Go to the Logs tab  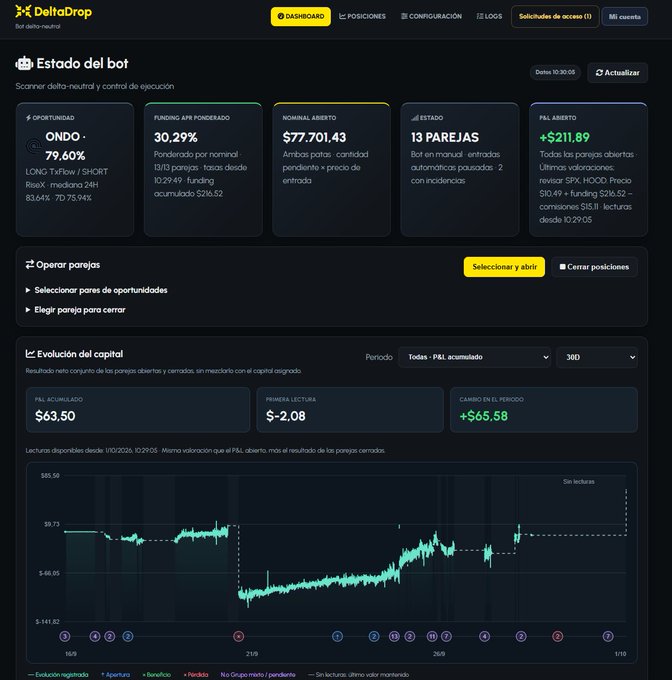[x=489, y=16]
